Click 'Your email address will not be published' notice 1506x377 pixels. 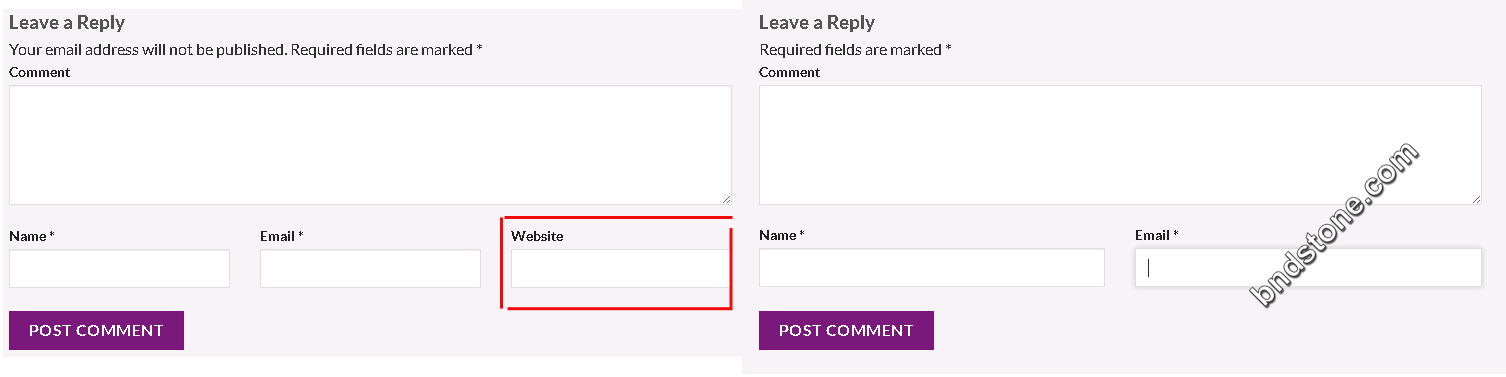pos(147,49)
